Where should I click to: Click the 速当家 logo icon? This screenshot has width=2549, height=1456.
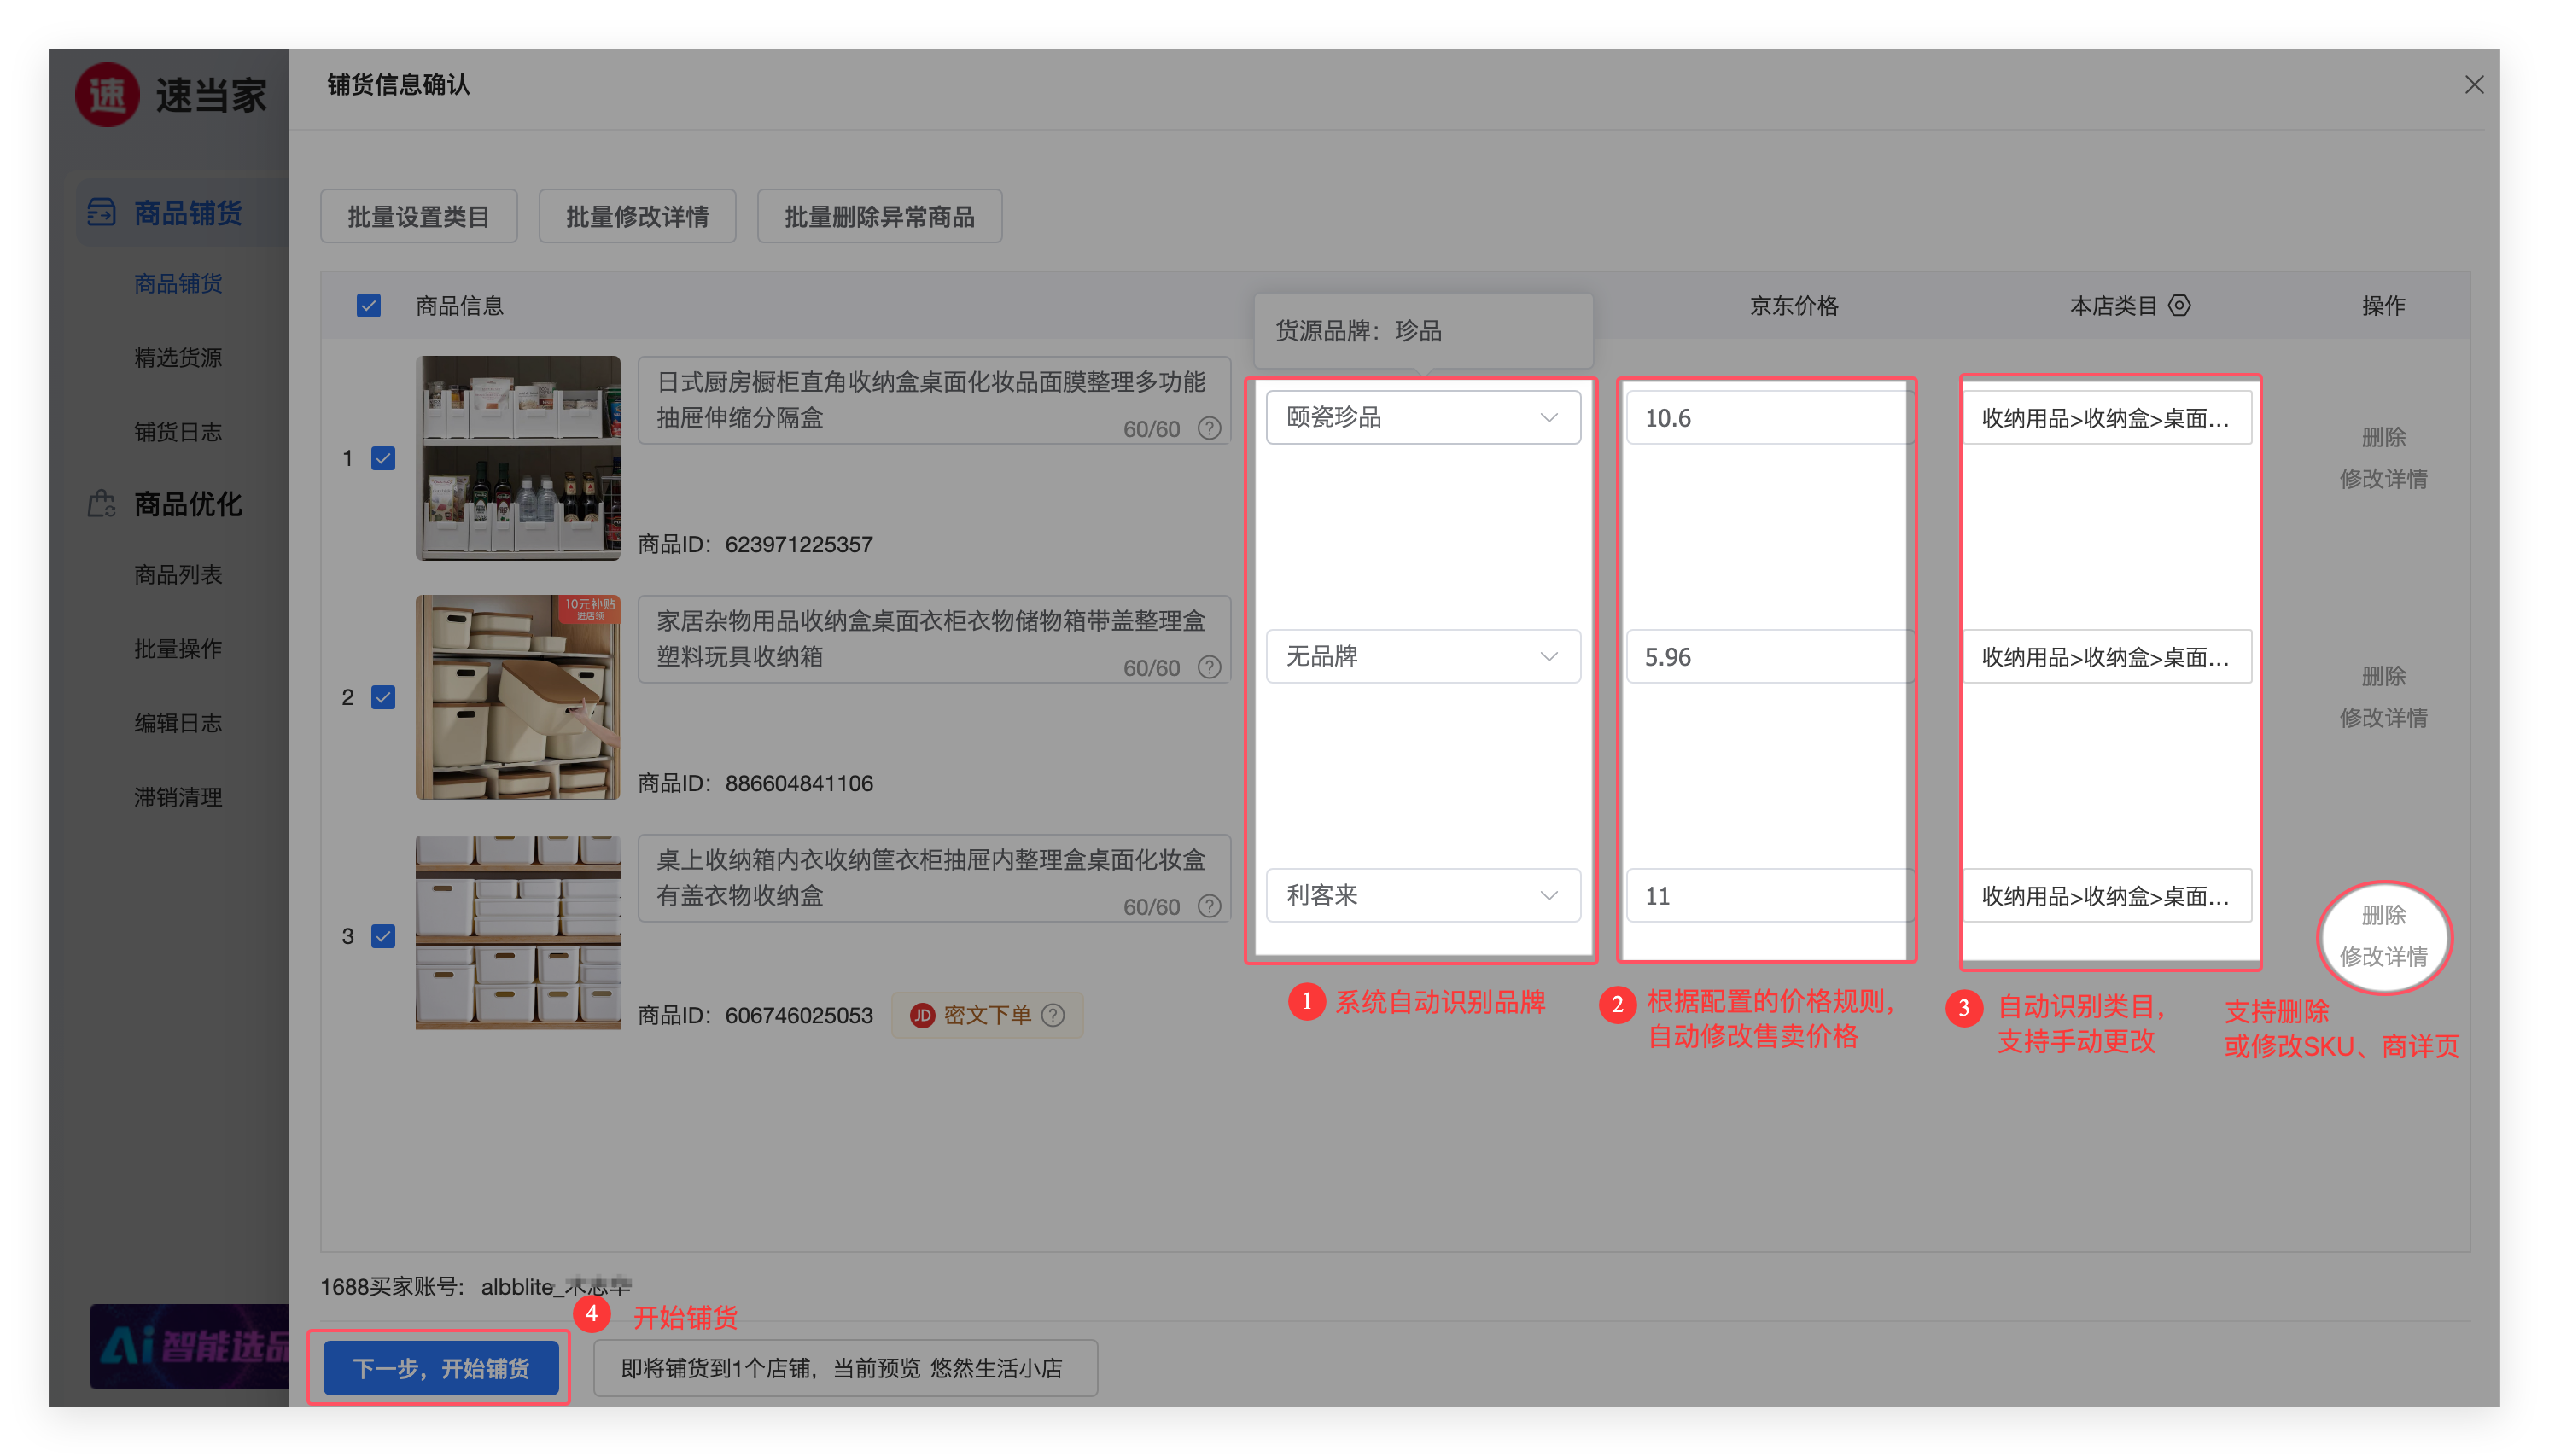[x=107, y=95]
